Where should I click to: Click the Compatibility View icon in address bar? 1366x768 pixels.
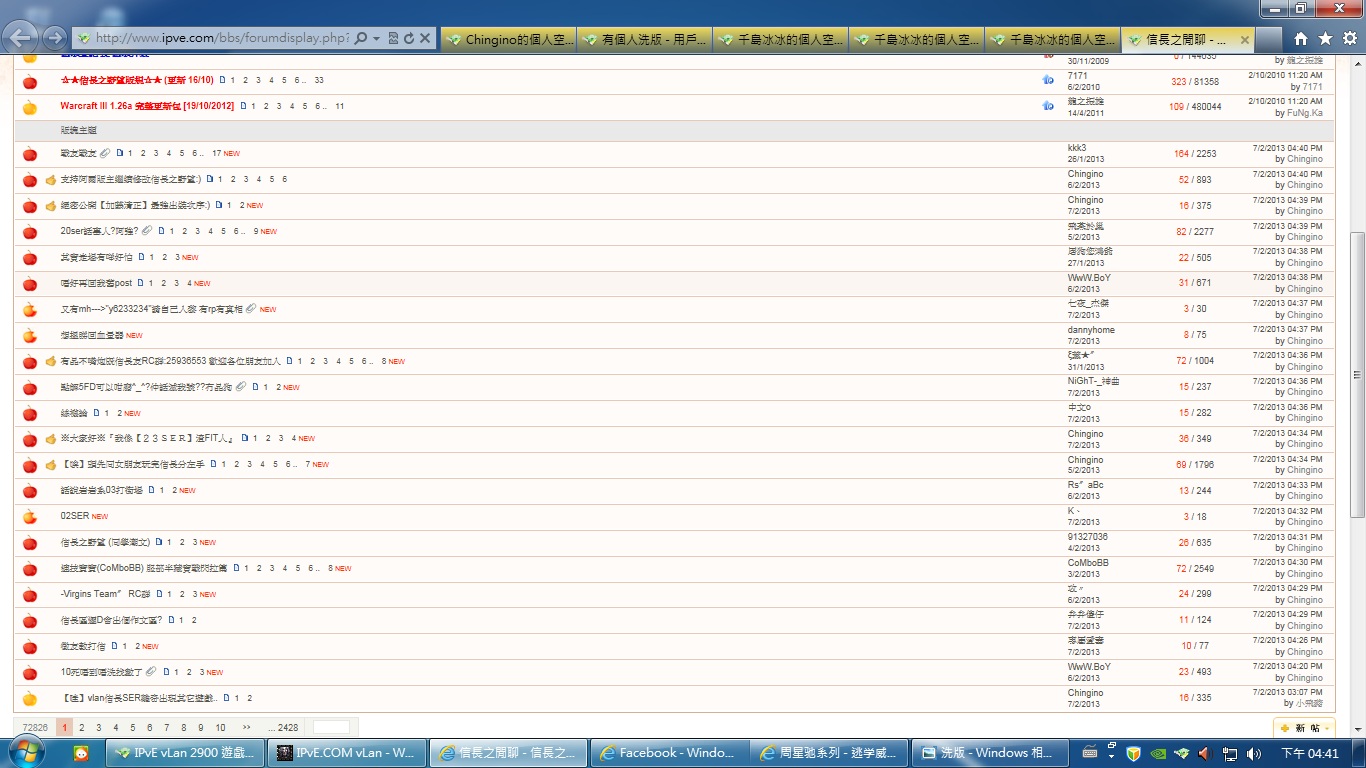click(x=393, y=38)
